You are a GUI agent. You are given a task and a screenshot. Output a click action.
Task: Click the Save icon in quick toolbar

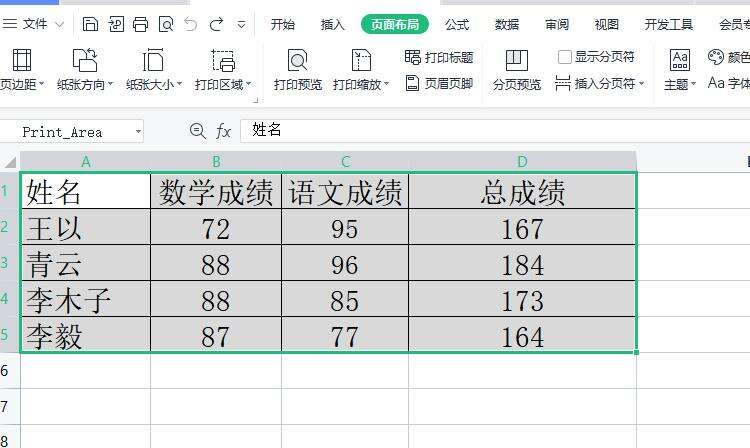tap(90, 24)
